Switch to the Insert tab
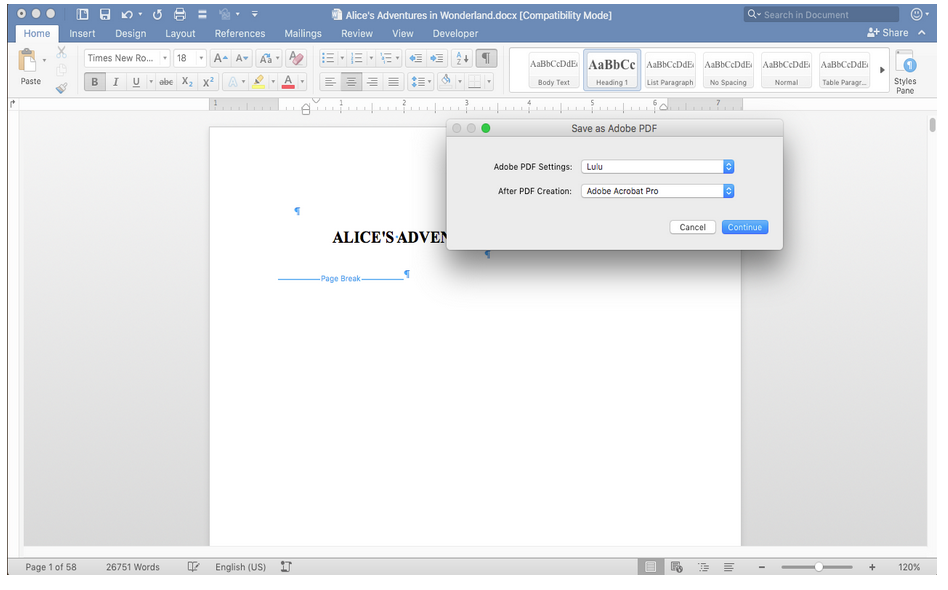The width and height of the screenshot is (948, 590). coord(82,34)
